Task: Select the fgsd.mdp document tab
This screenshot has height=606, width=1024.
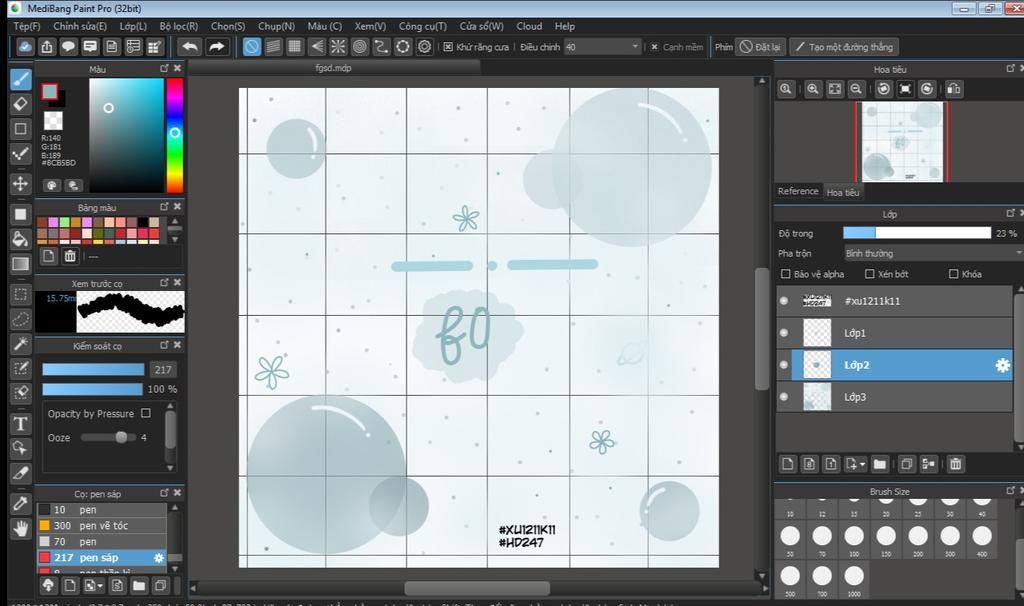Action: [x=333, y=68]
